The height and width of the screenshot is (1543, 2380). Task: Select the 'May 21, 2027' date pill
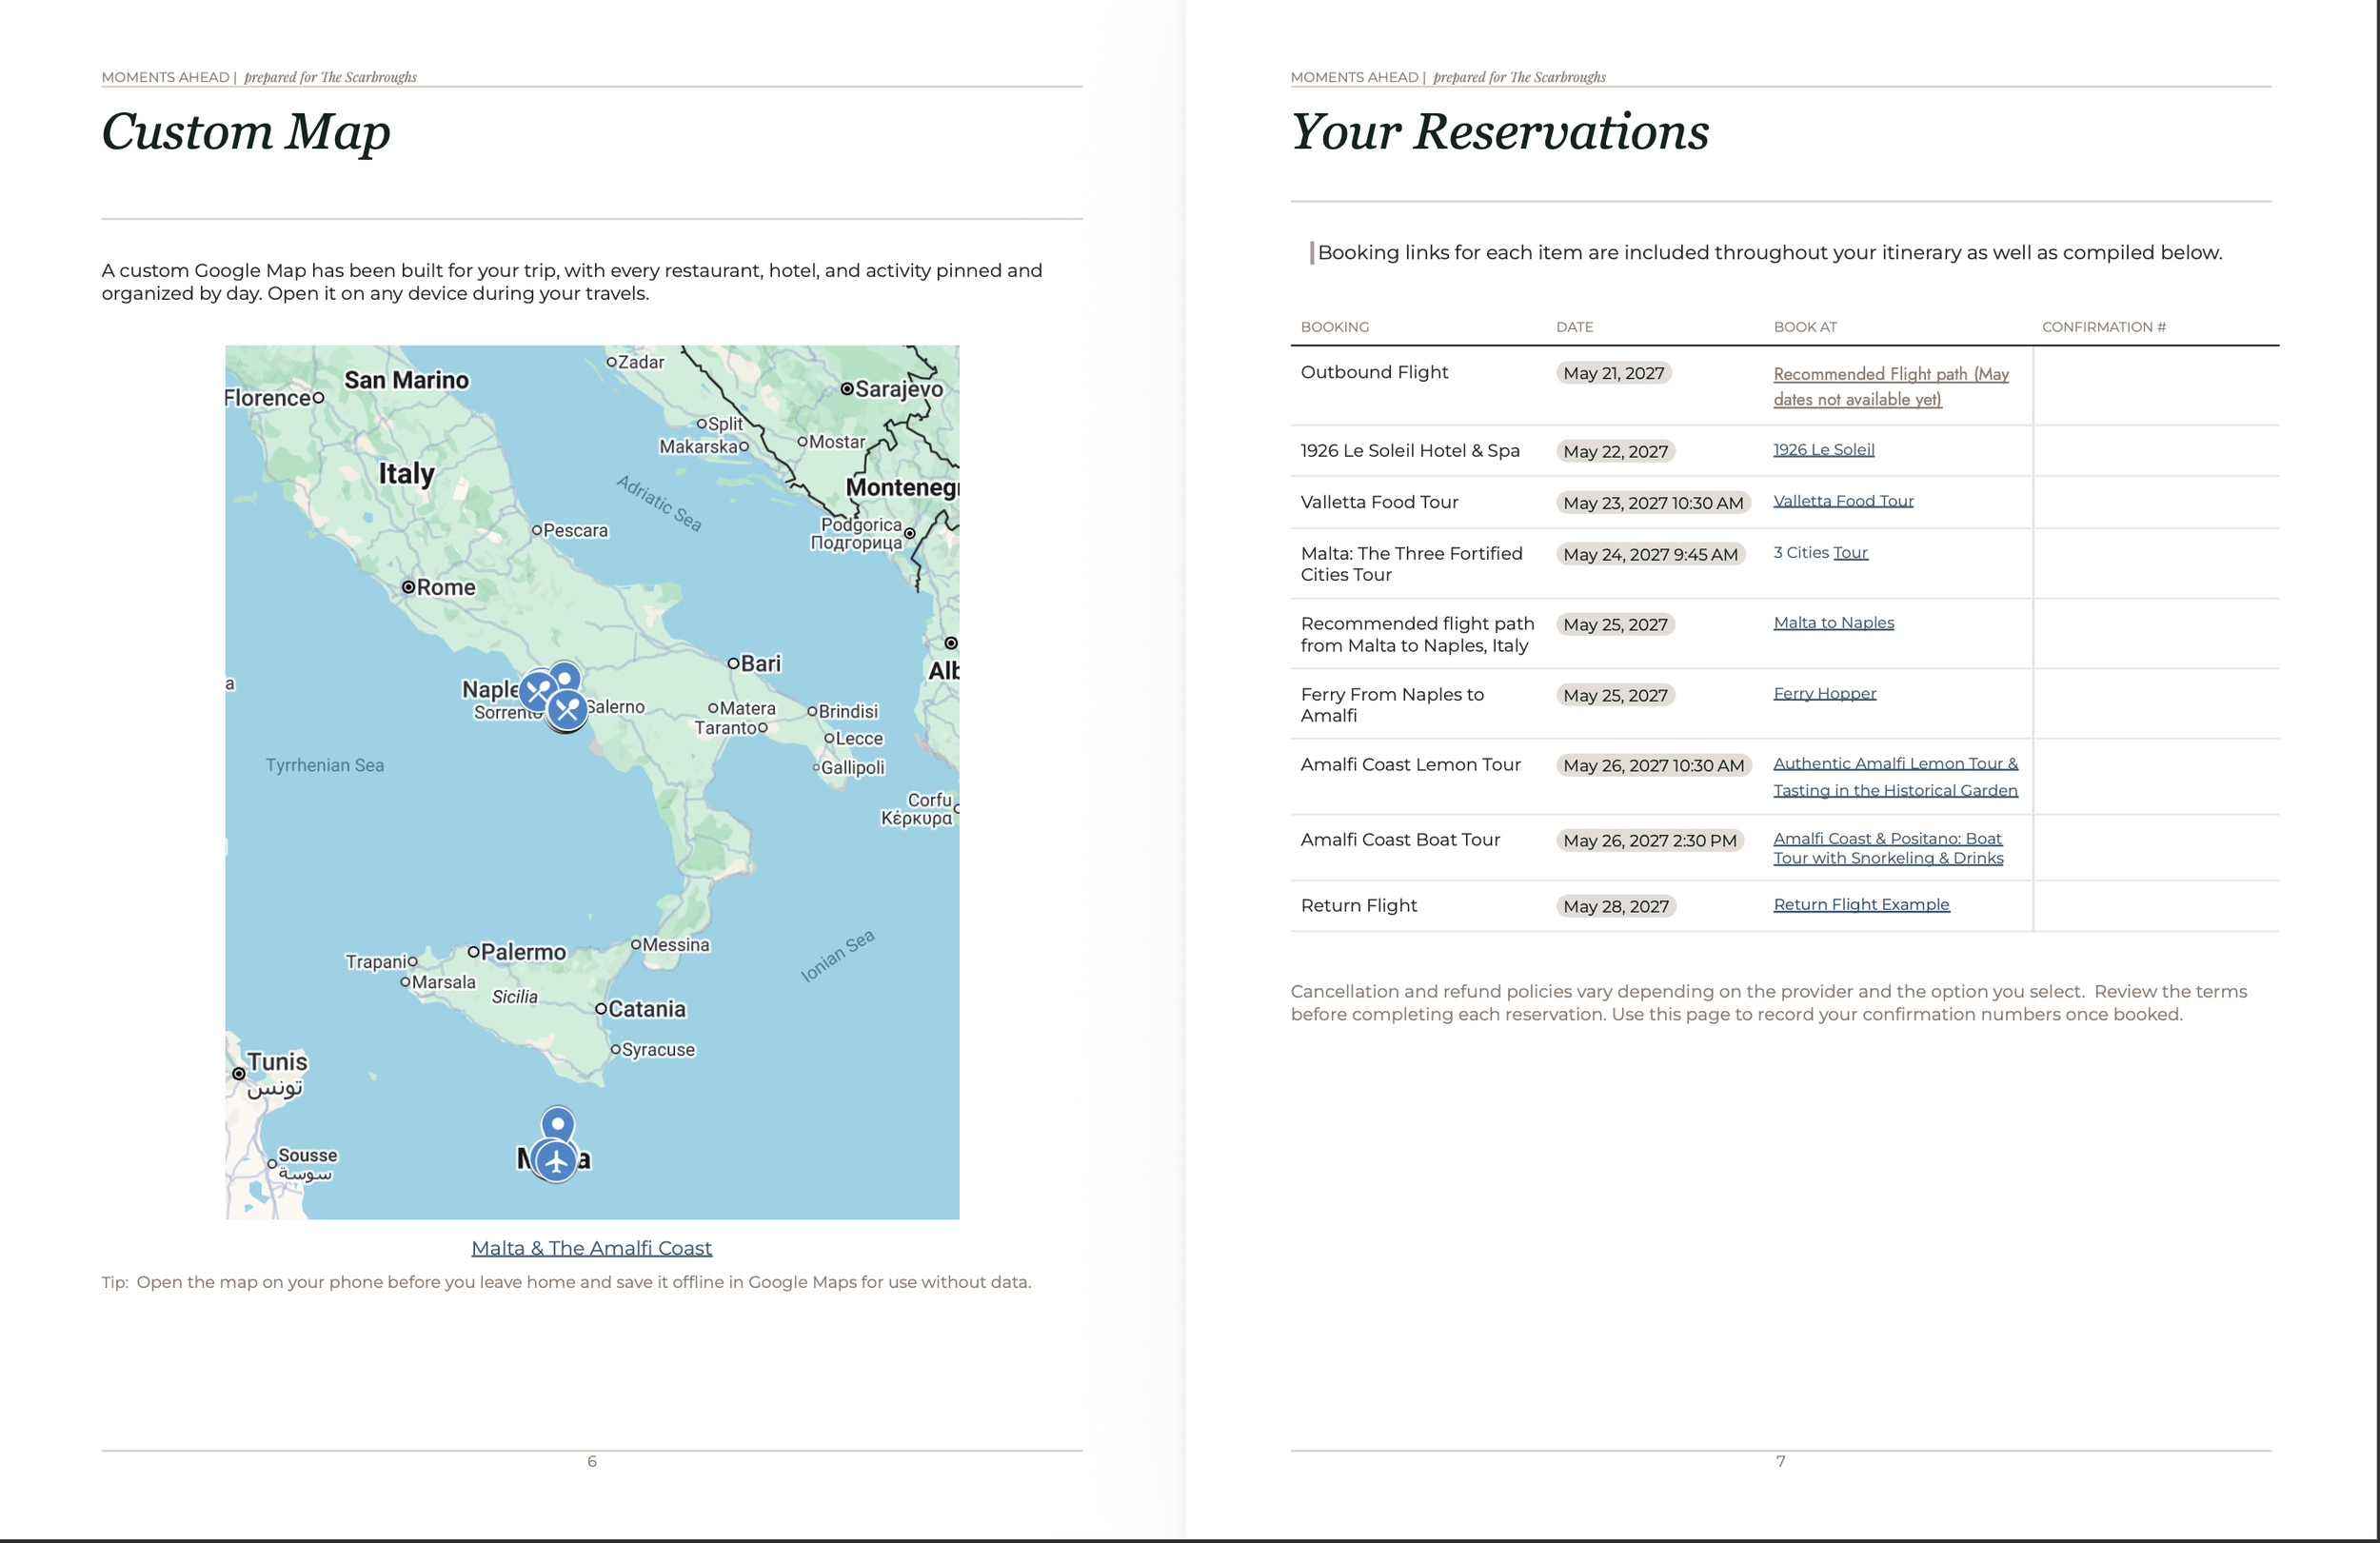pos(1613,373)
